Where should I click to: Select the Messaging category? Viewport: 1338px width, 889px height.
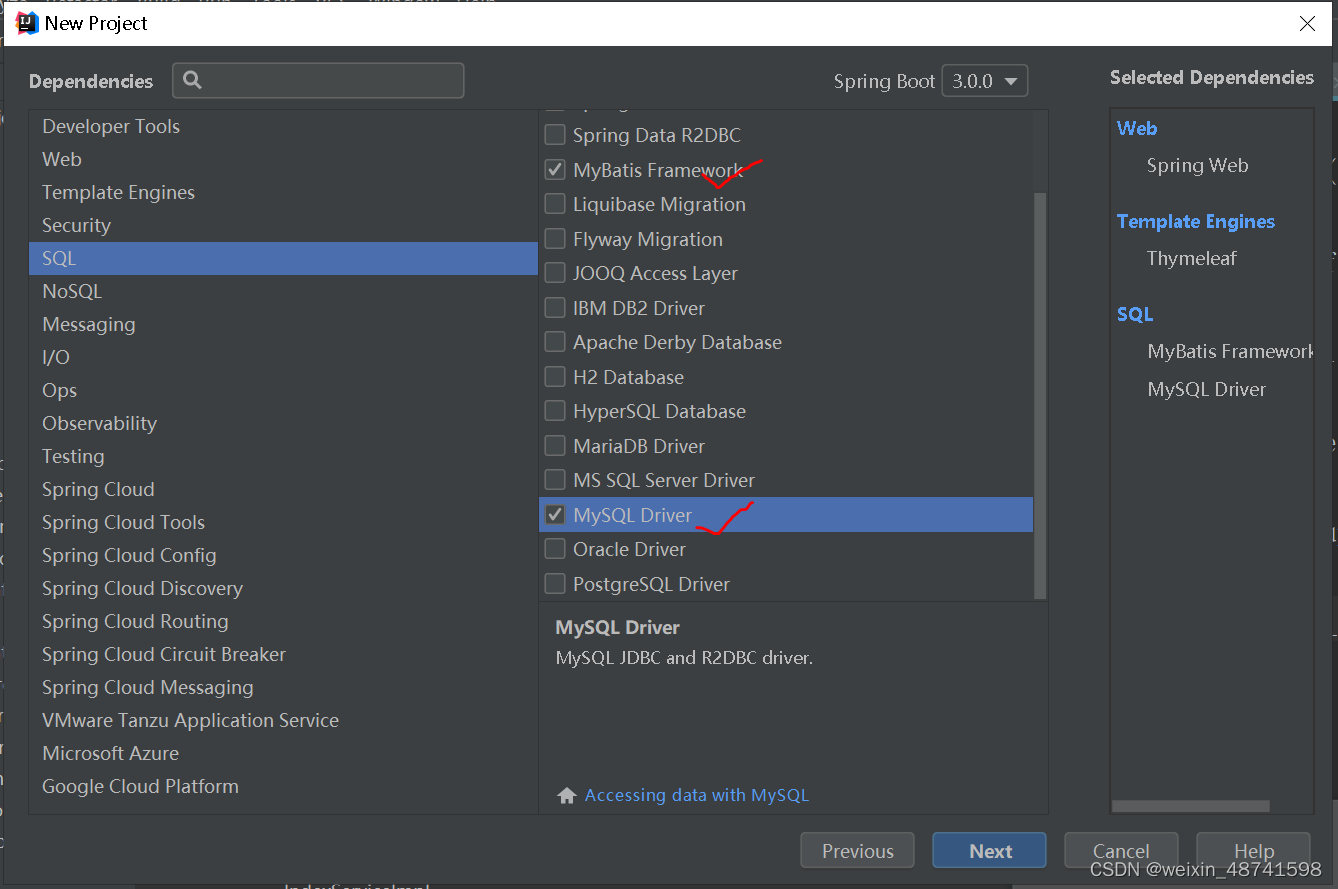283,324
